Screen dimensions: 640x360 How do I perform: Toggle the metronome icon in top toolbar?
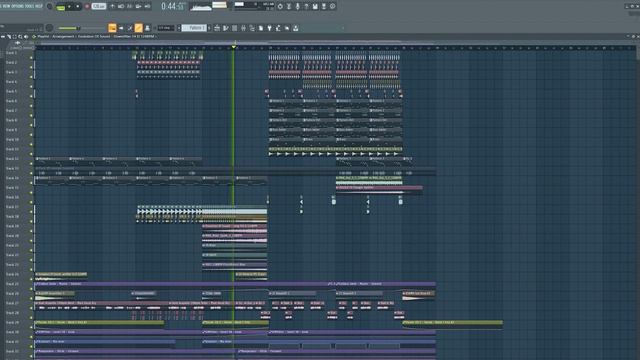click(x=112, y=6)
